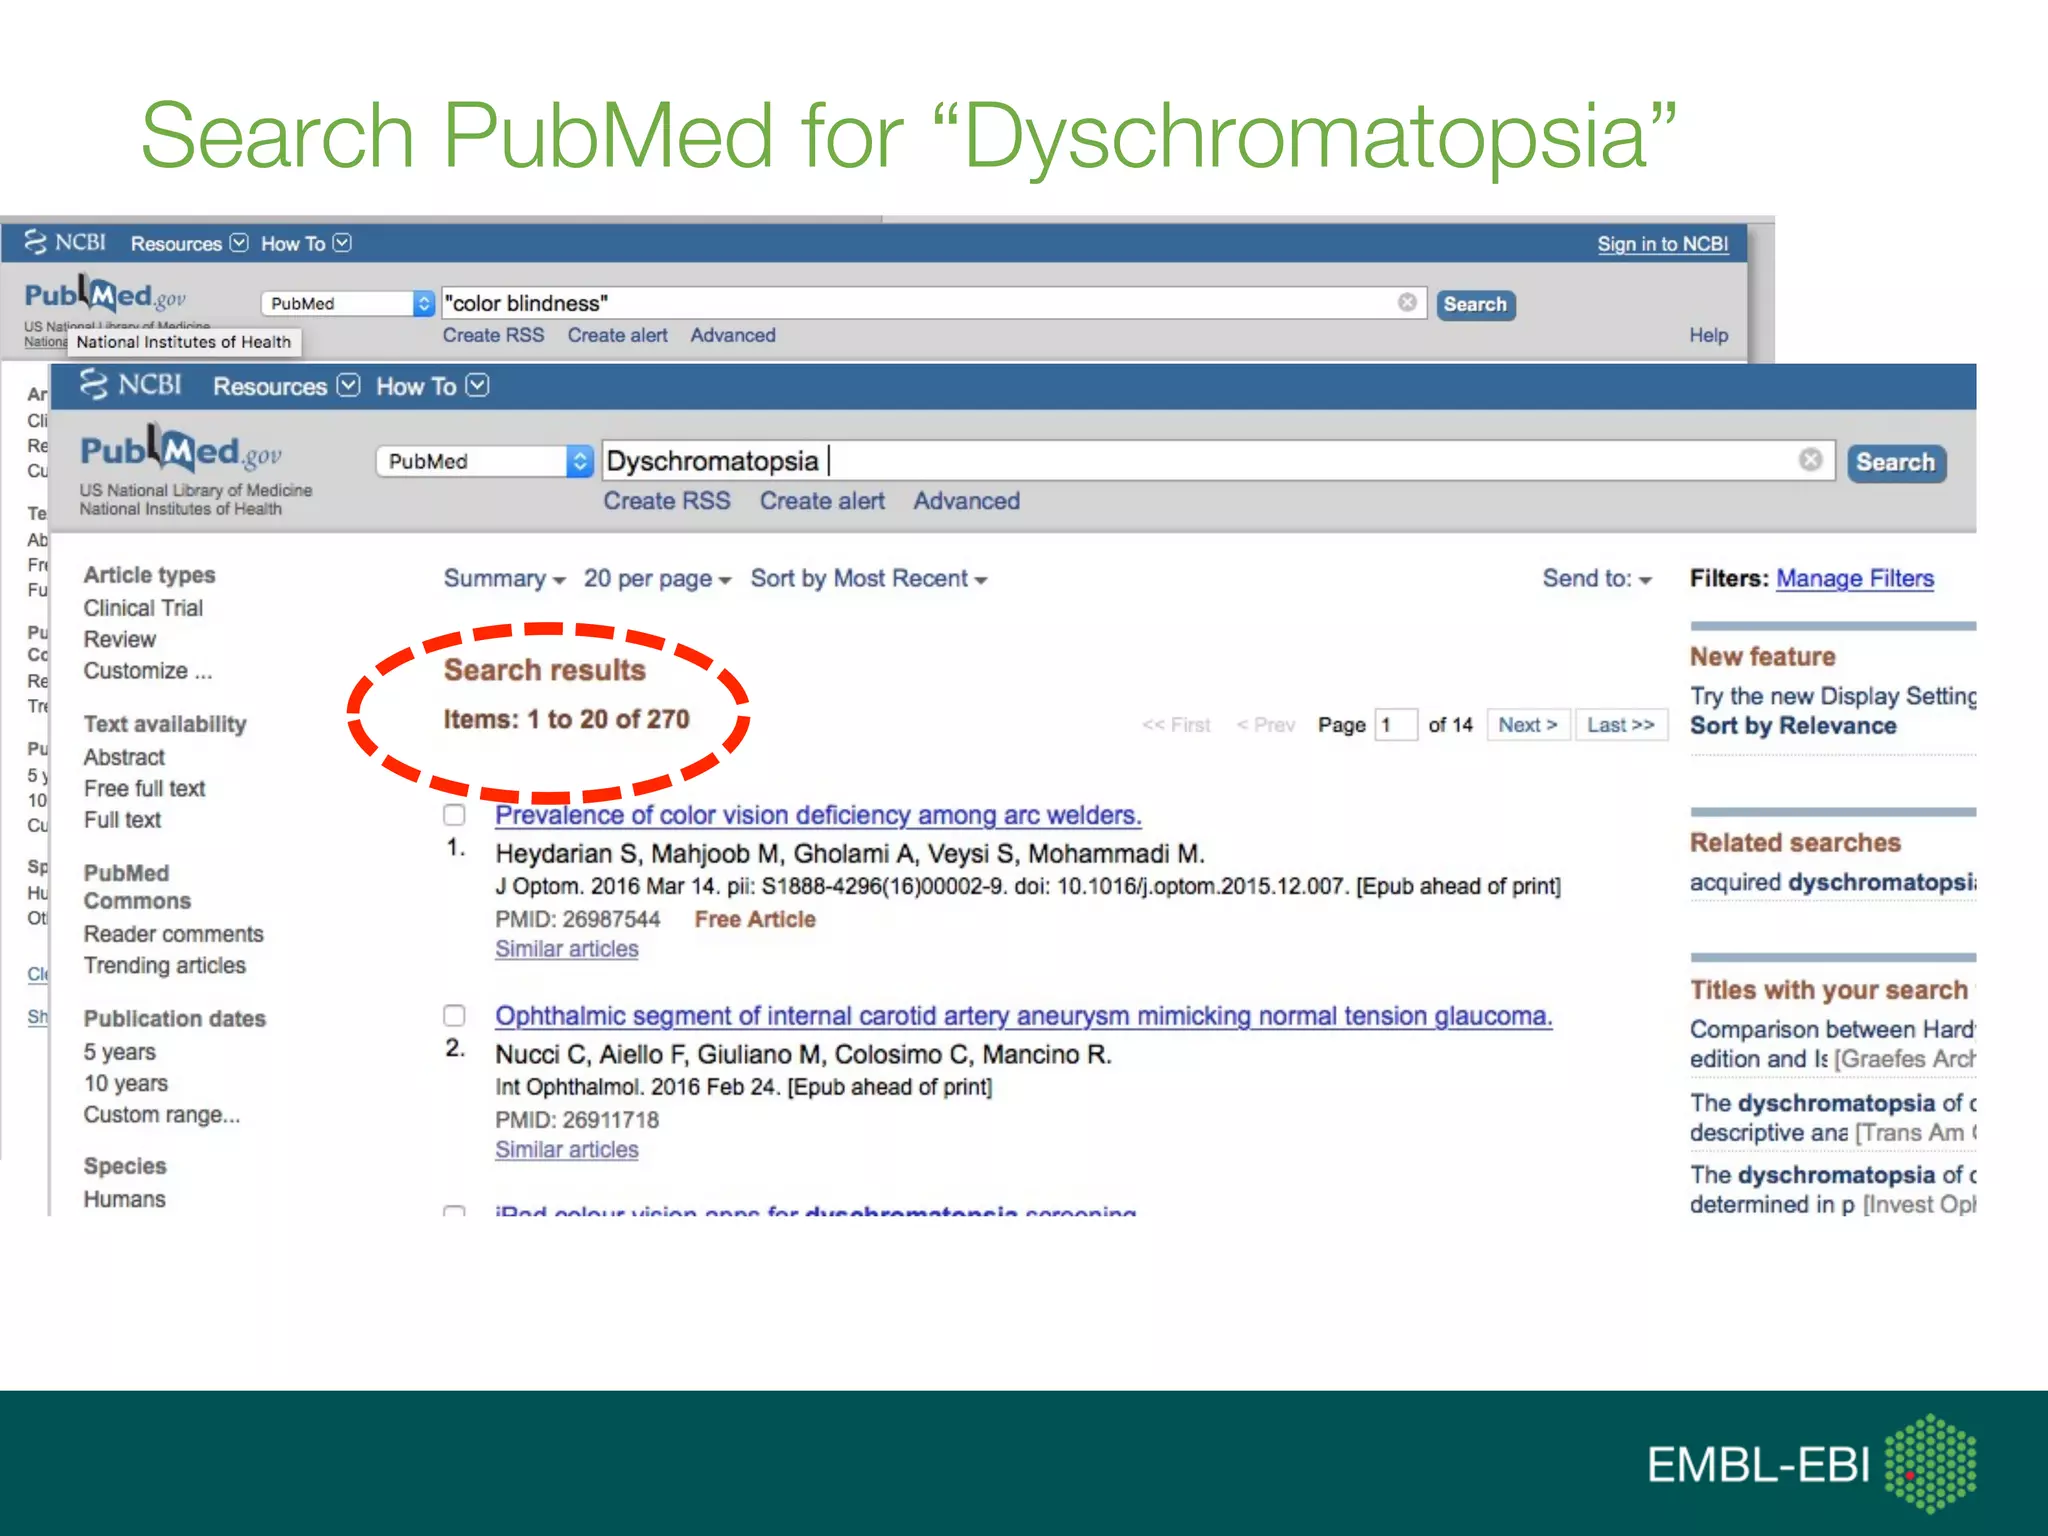Open Help link in back window

pos(1709,336)
